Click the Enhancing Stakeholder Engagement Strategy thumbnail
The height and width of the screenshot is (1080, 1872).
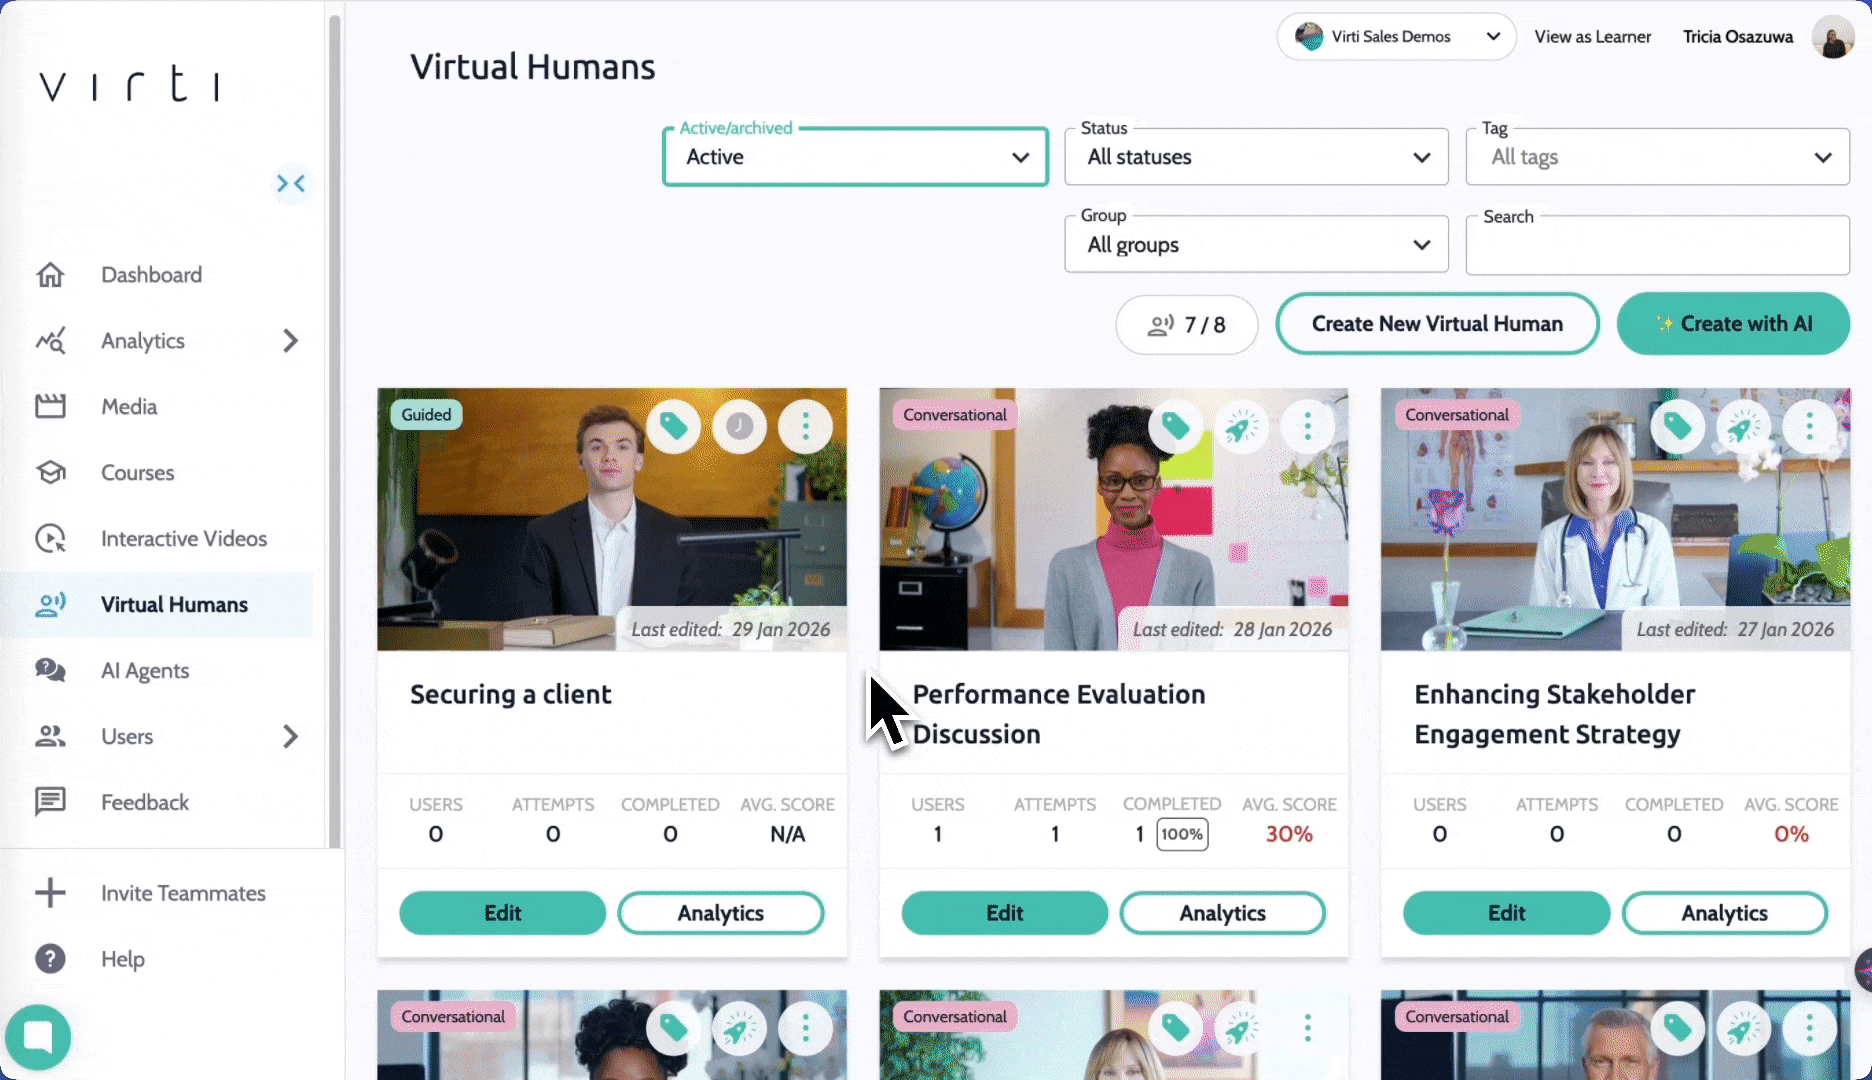point(1616,520)
